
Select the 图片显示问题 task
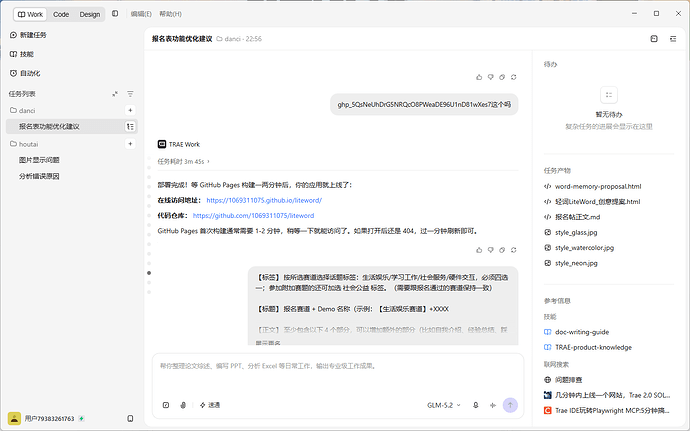pos(39,160)
